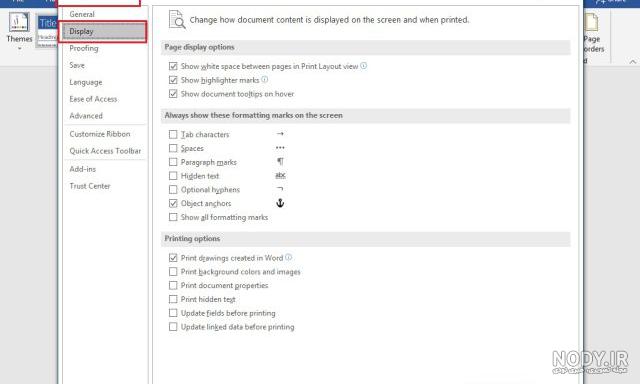Check Show all formatting marks
Image resolution: width=640 pixels, height=384 pixels.
pyautogui.click(x=173, y=217)
